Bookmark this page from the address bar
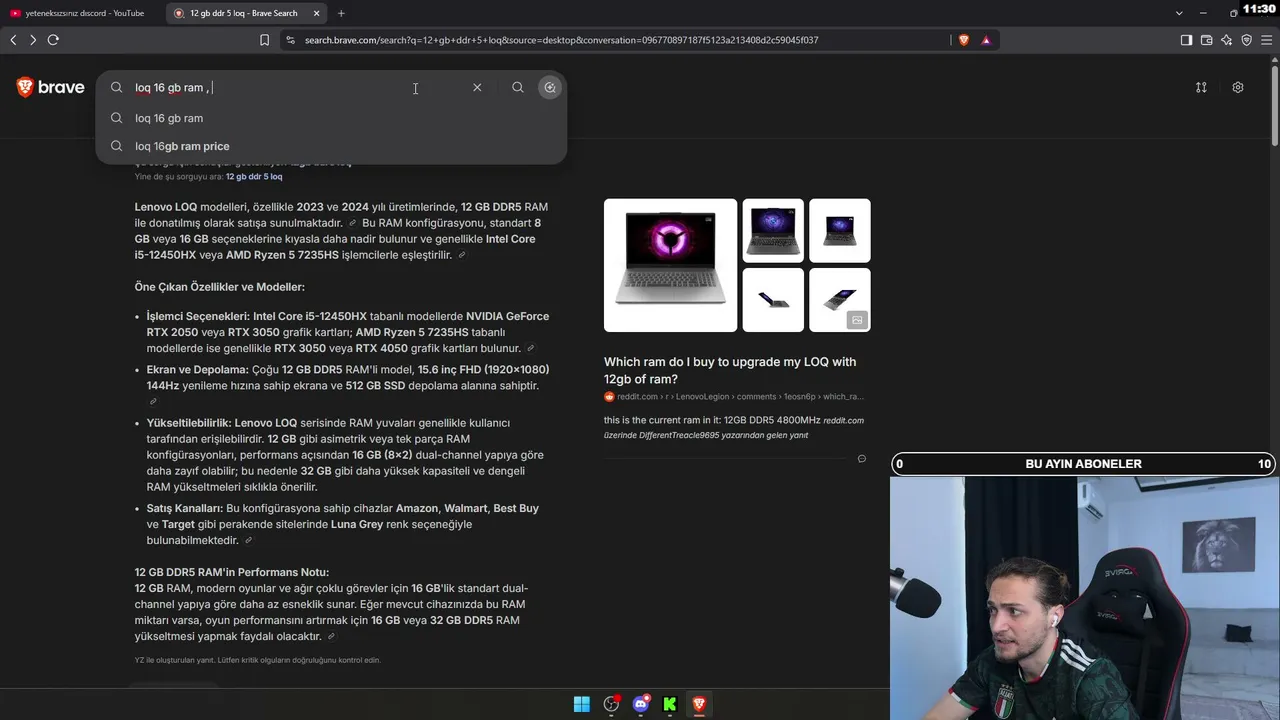Screen dimensions: 1280x720 click(x=264, y=40)
